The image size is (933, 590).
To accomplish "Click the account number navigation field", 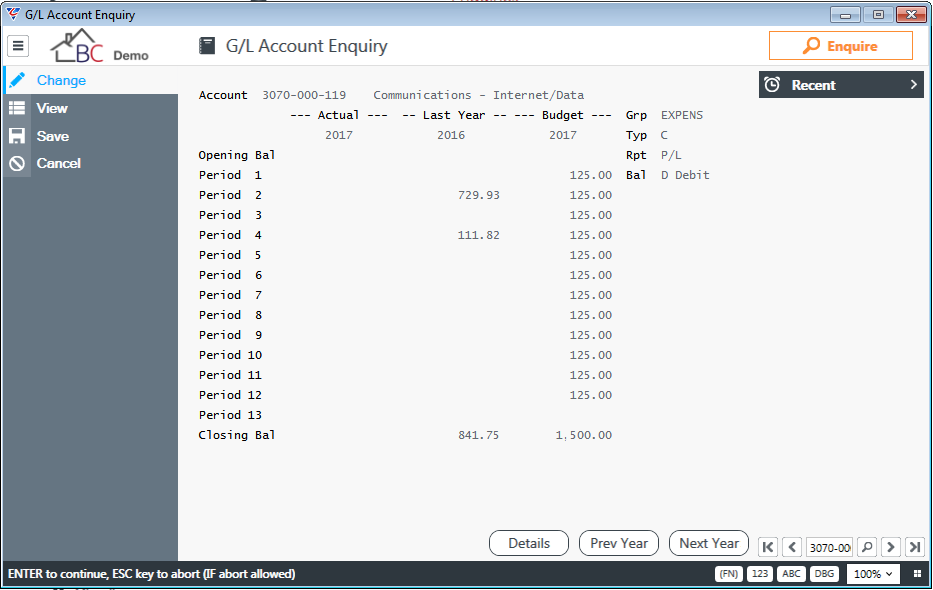I will tap(829, 547).
